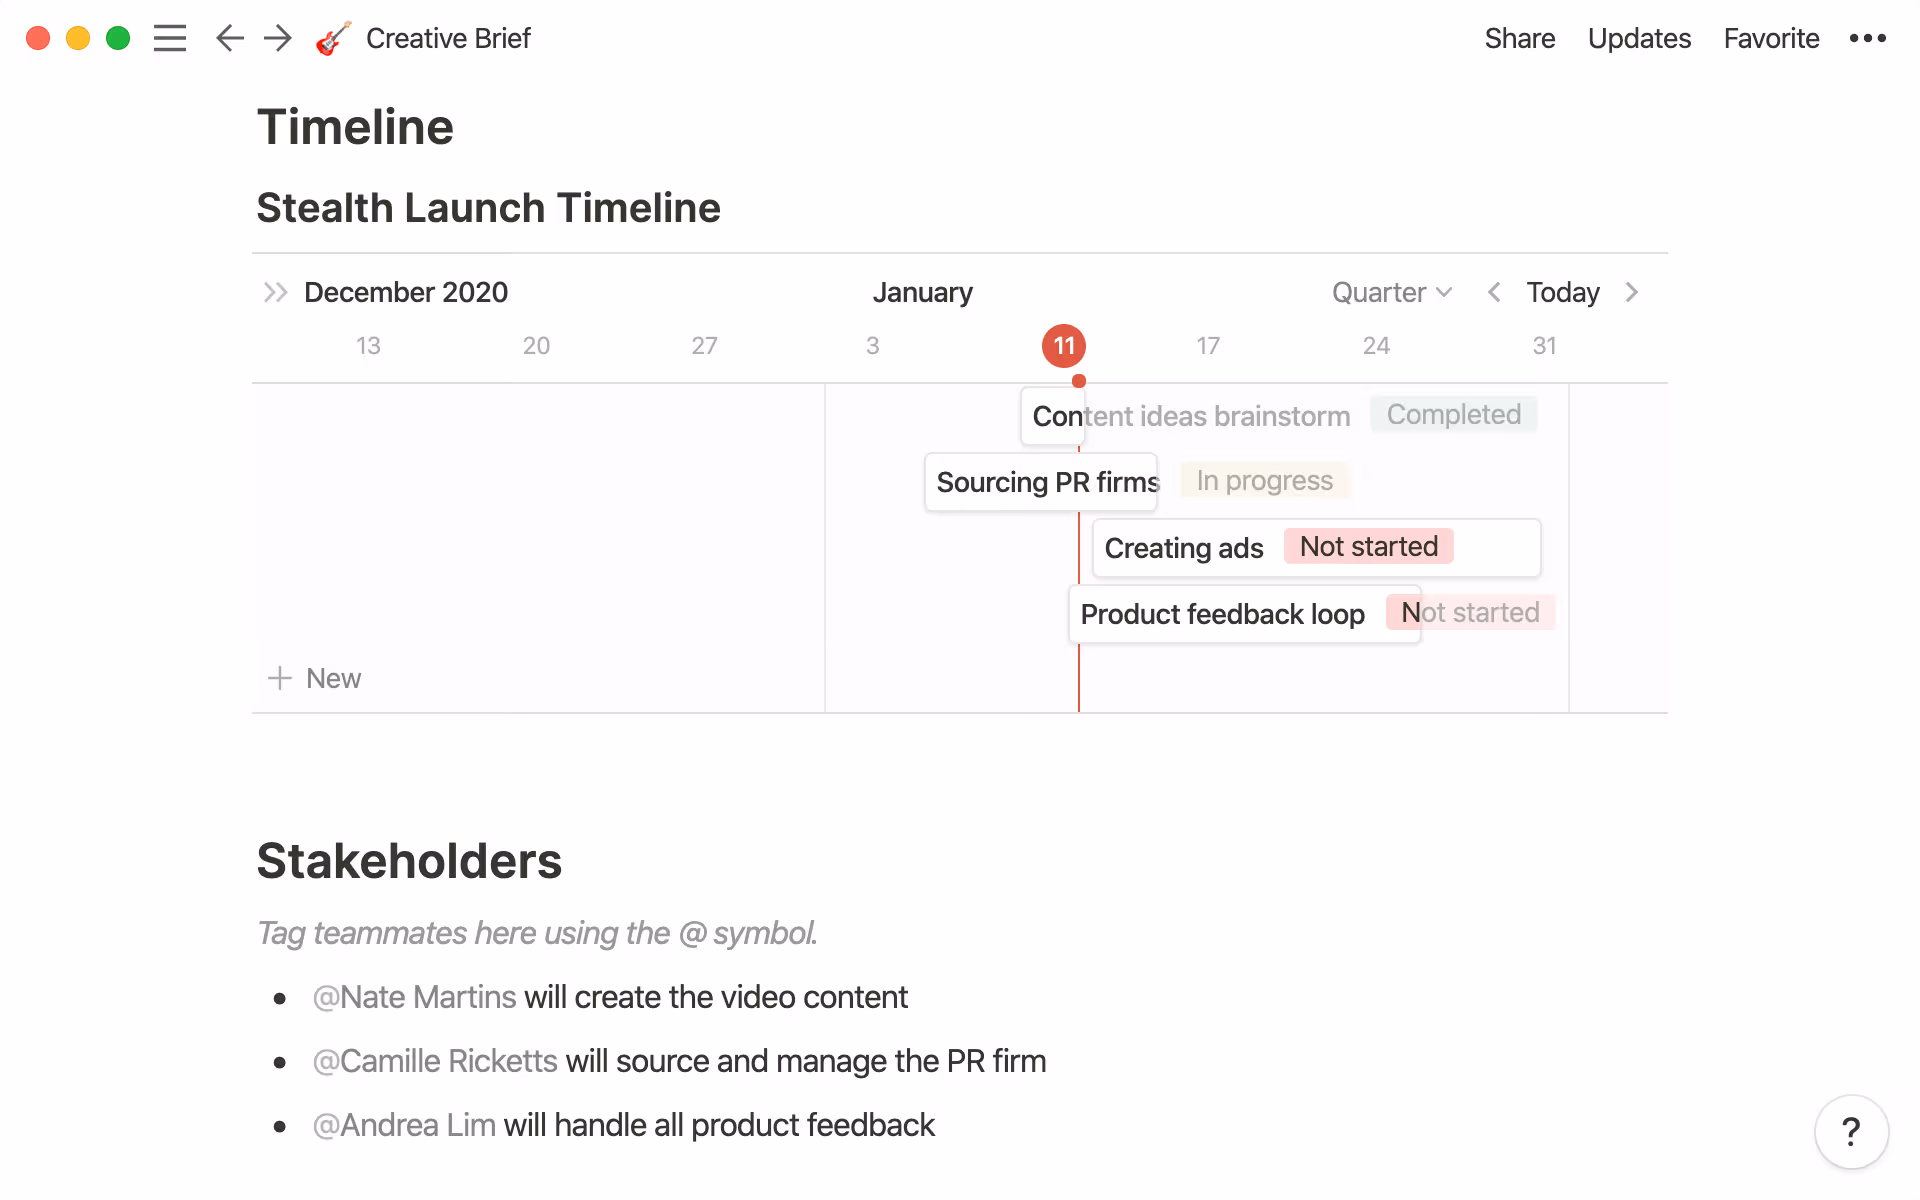Expand the timeline with the double chevron
The height and width of the screenshot is (1200, 1920).
(x=274, y=292)
